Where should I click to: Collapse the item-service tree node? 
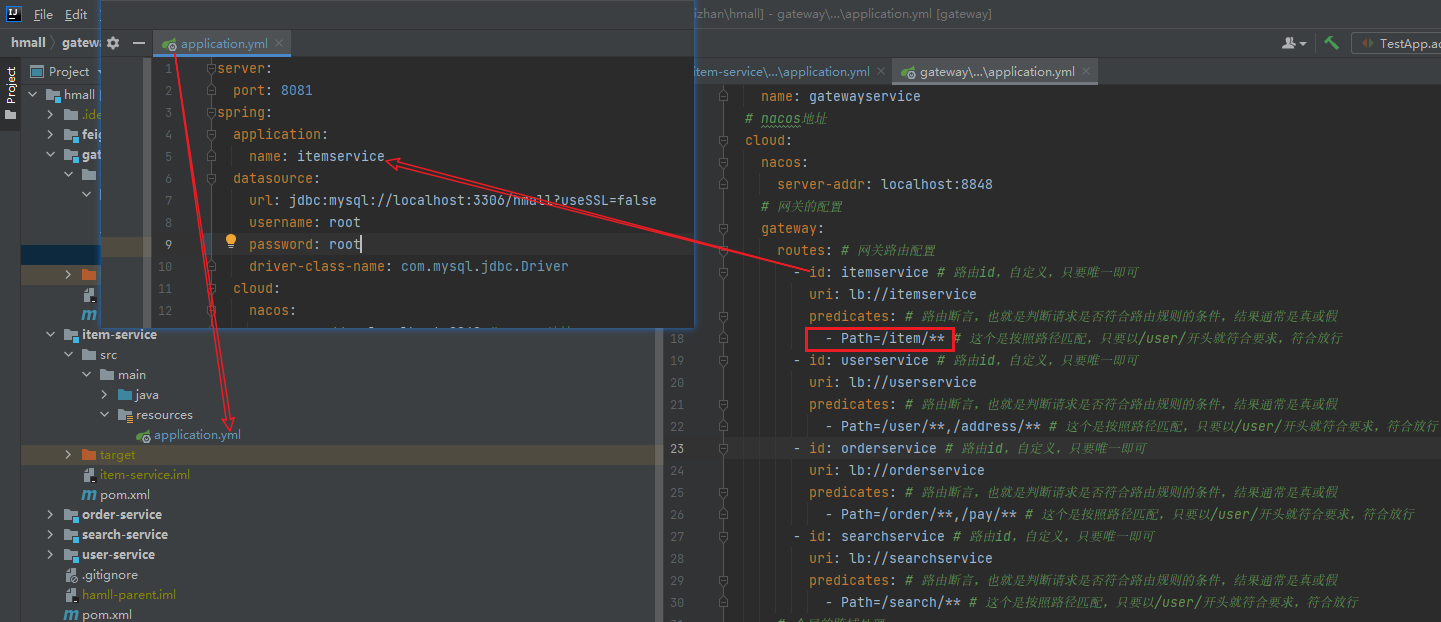tap(51, 335)
